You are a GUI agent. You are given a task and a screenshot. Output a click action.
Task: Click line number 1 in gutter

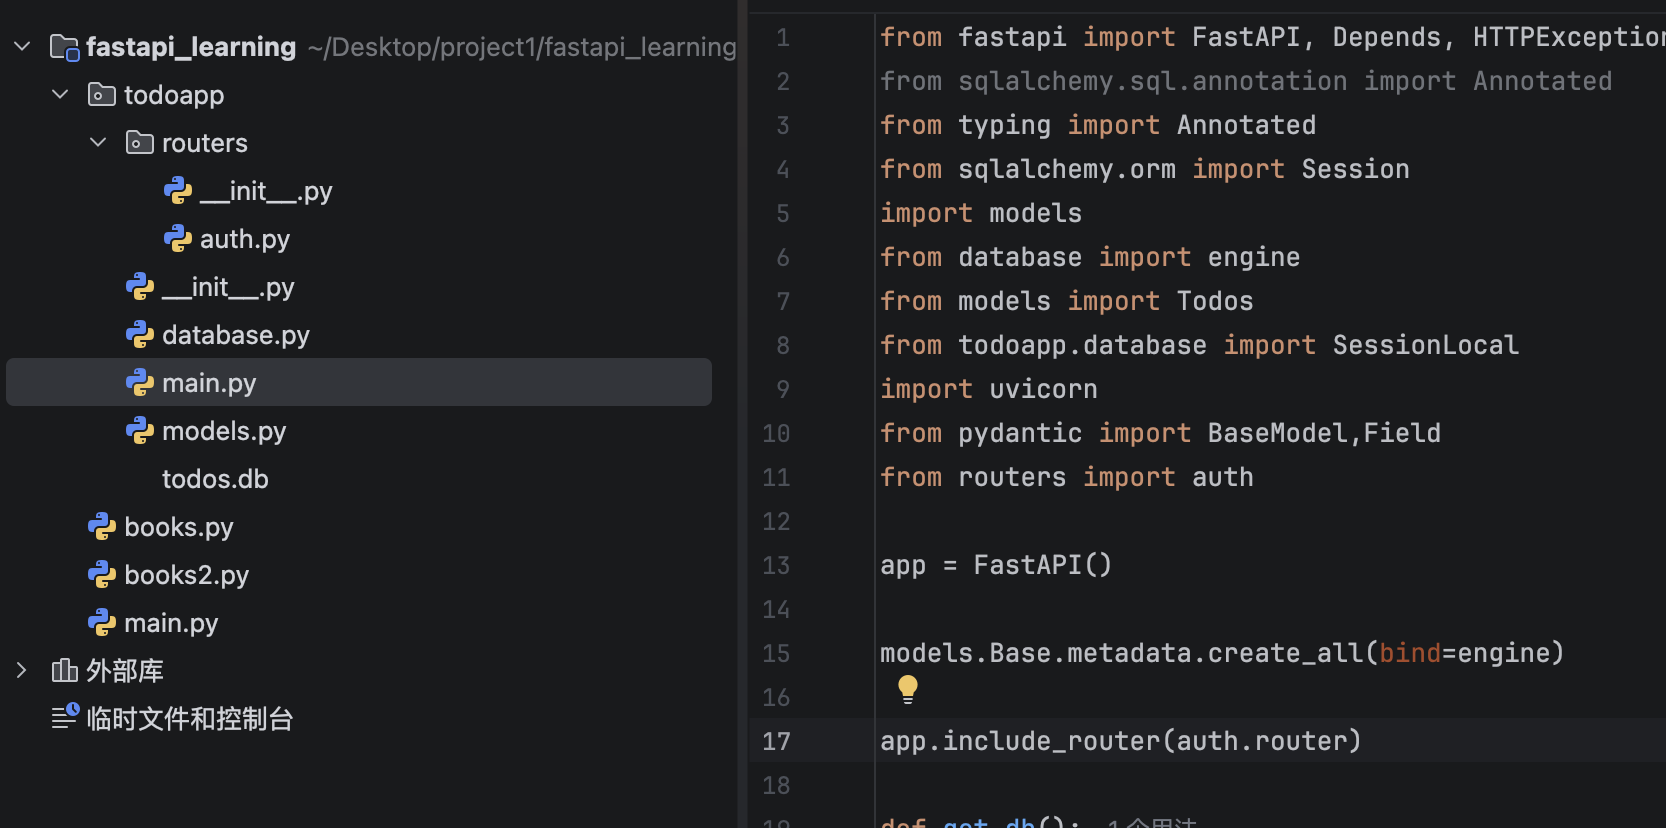click(x=783, y=37)
